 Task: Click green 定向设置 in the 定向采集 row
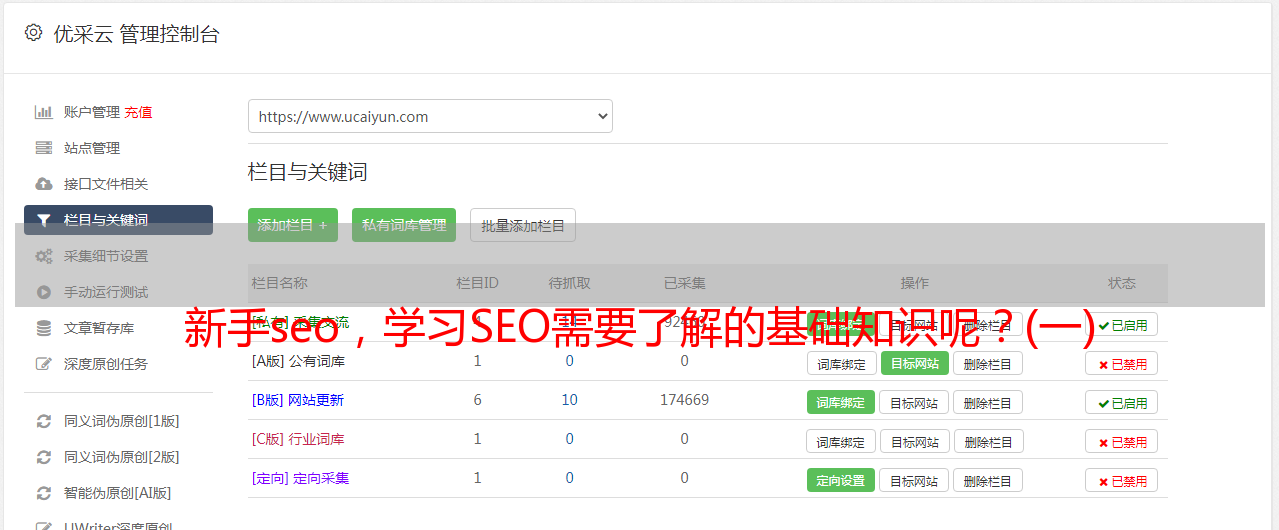click(841, 480)
